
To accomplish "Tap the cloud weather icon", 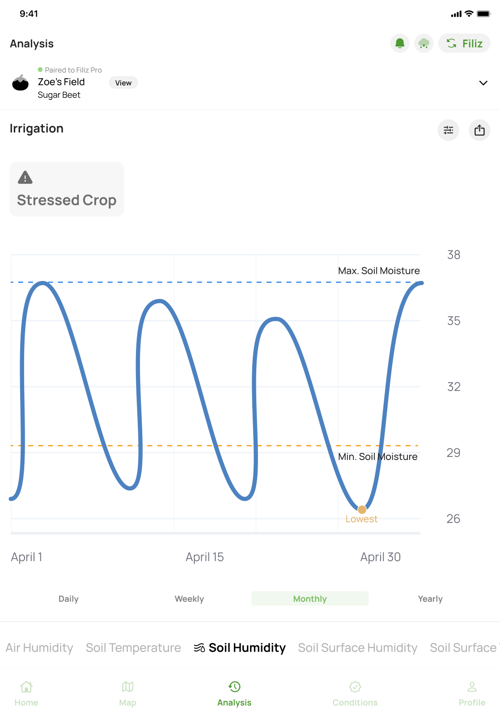I will click(x=424, y=43).
